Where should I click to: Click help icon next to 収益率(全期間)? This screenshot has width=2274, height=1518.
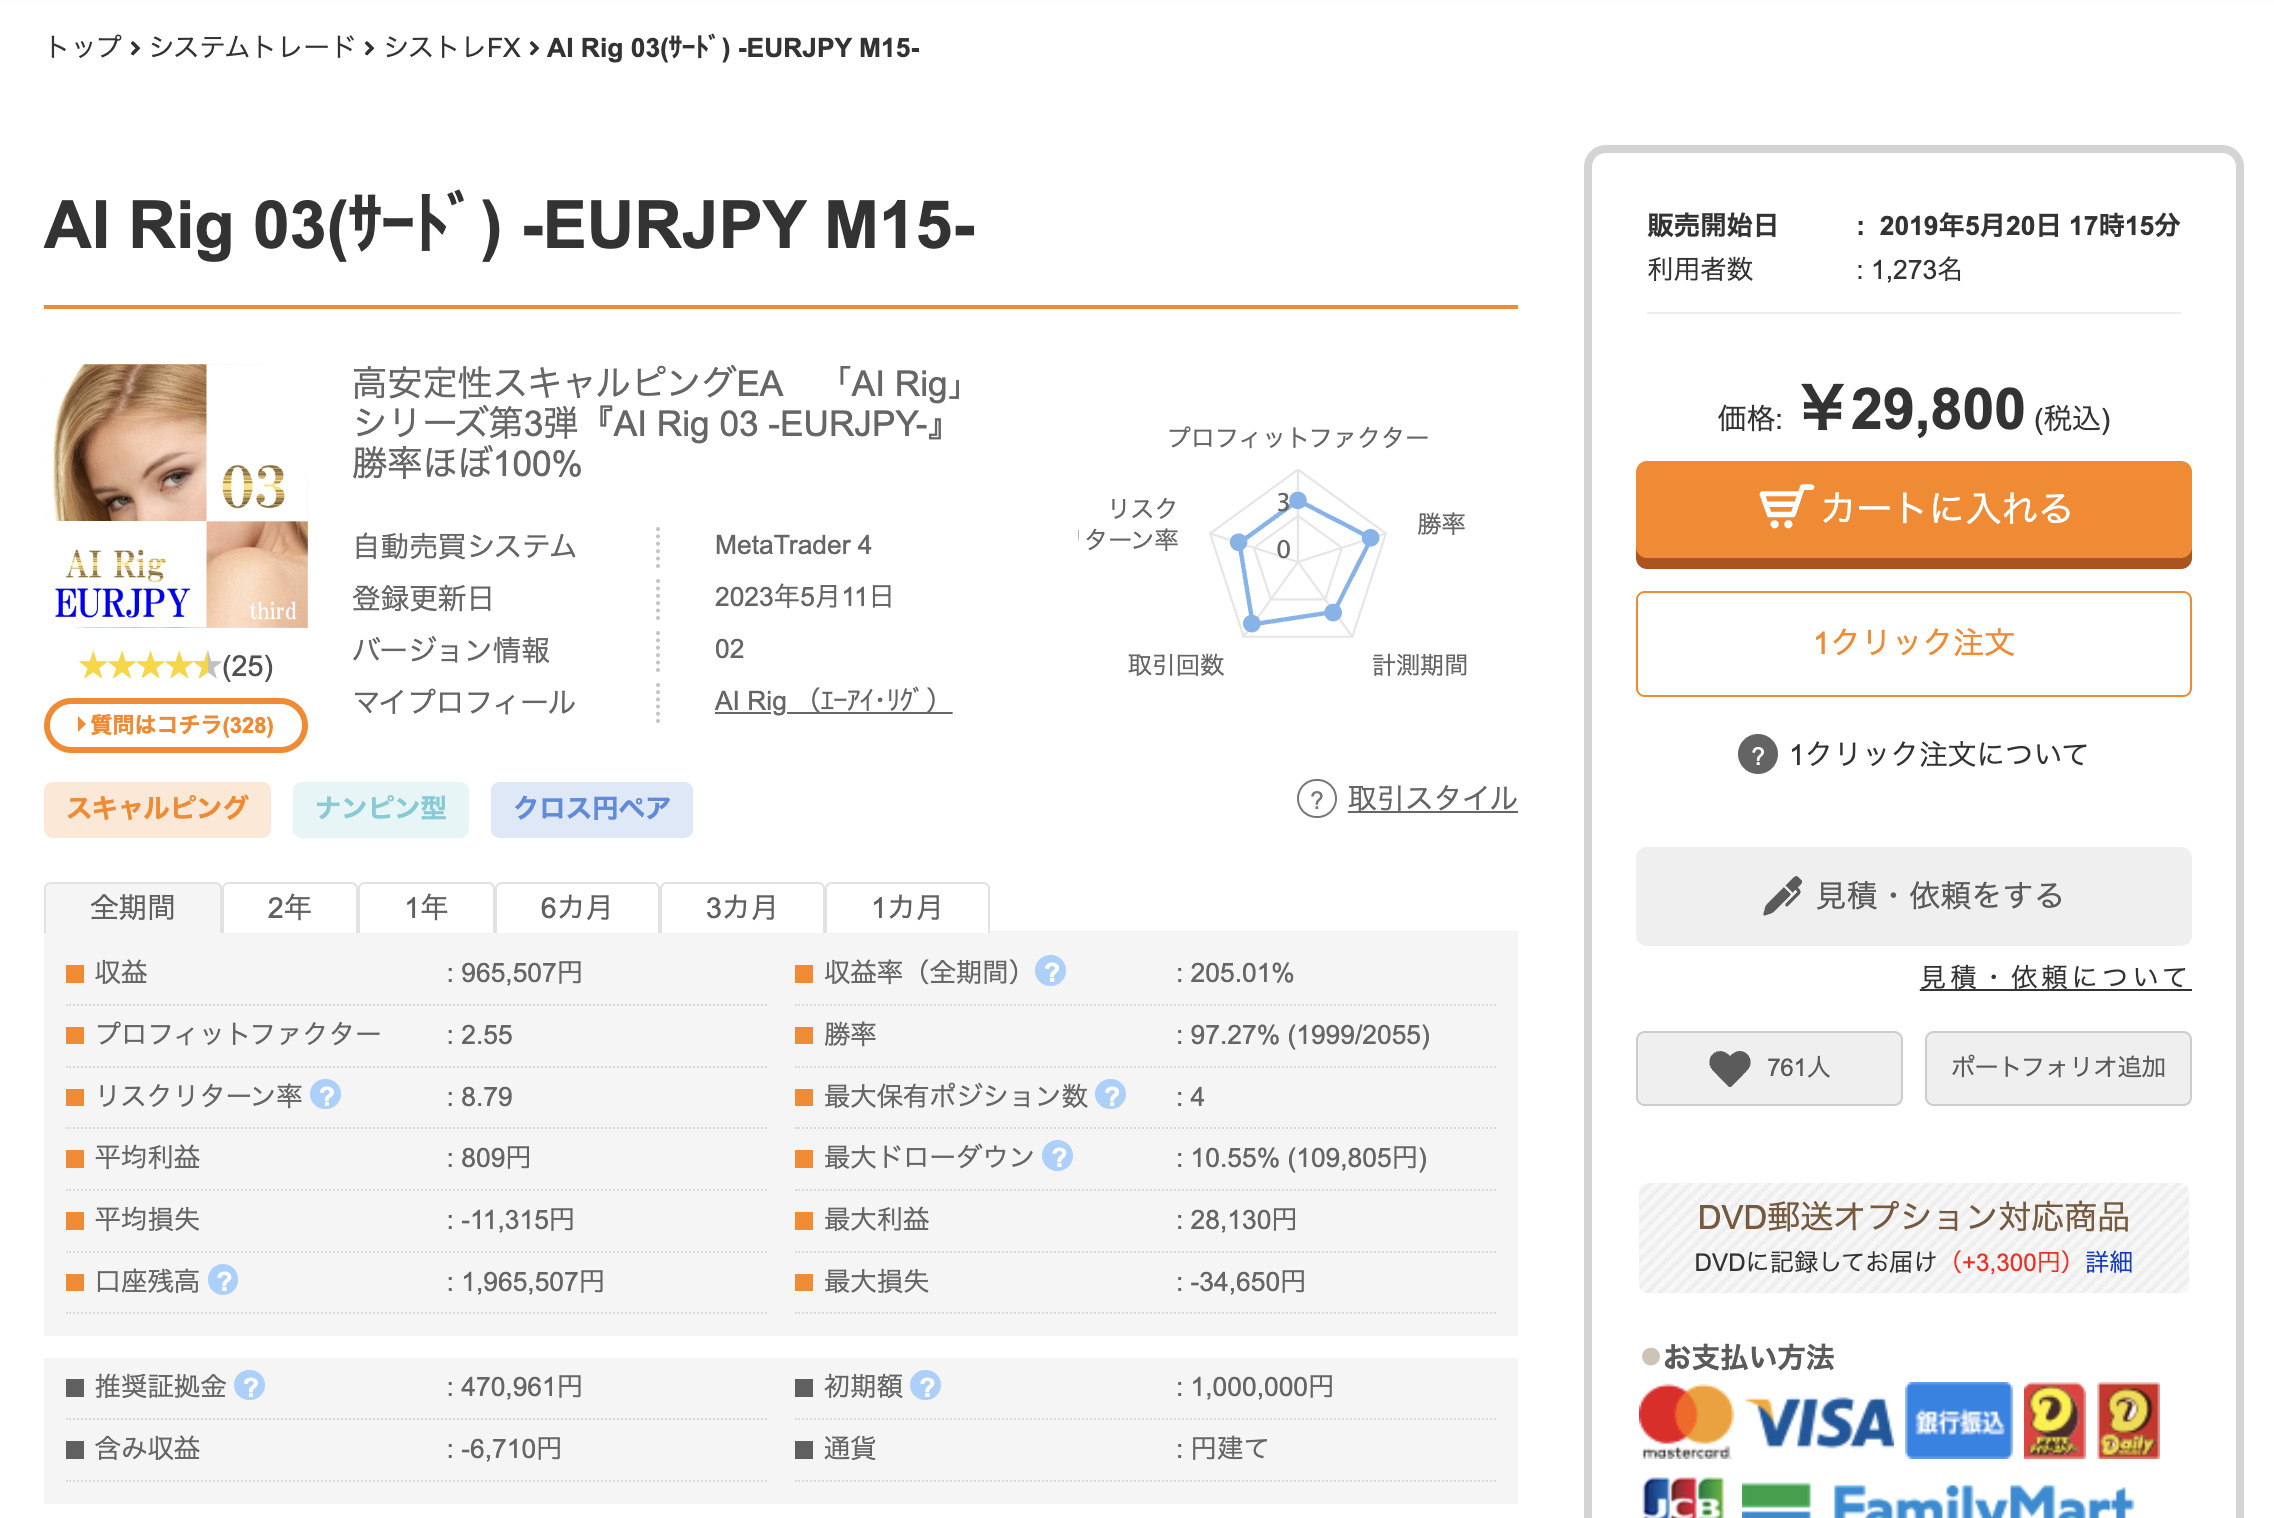[1050, 971]
